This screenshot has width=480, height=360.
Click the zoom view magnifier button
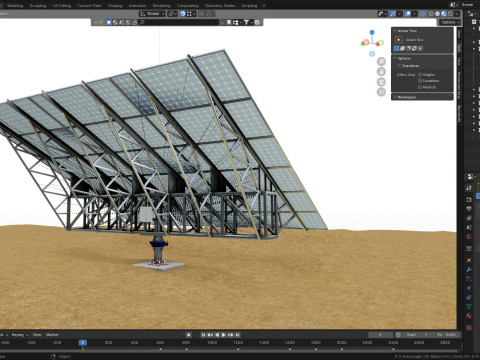381,62
